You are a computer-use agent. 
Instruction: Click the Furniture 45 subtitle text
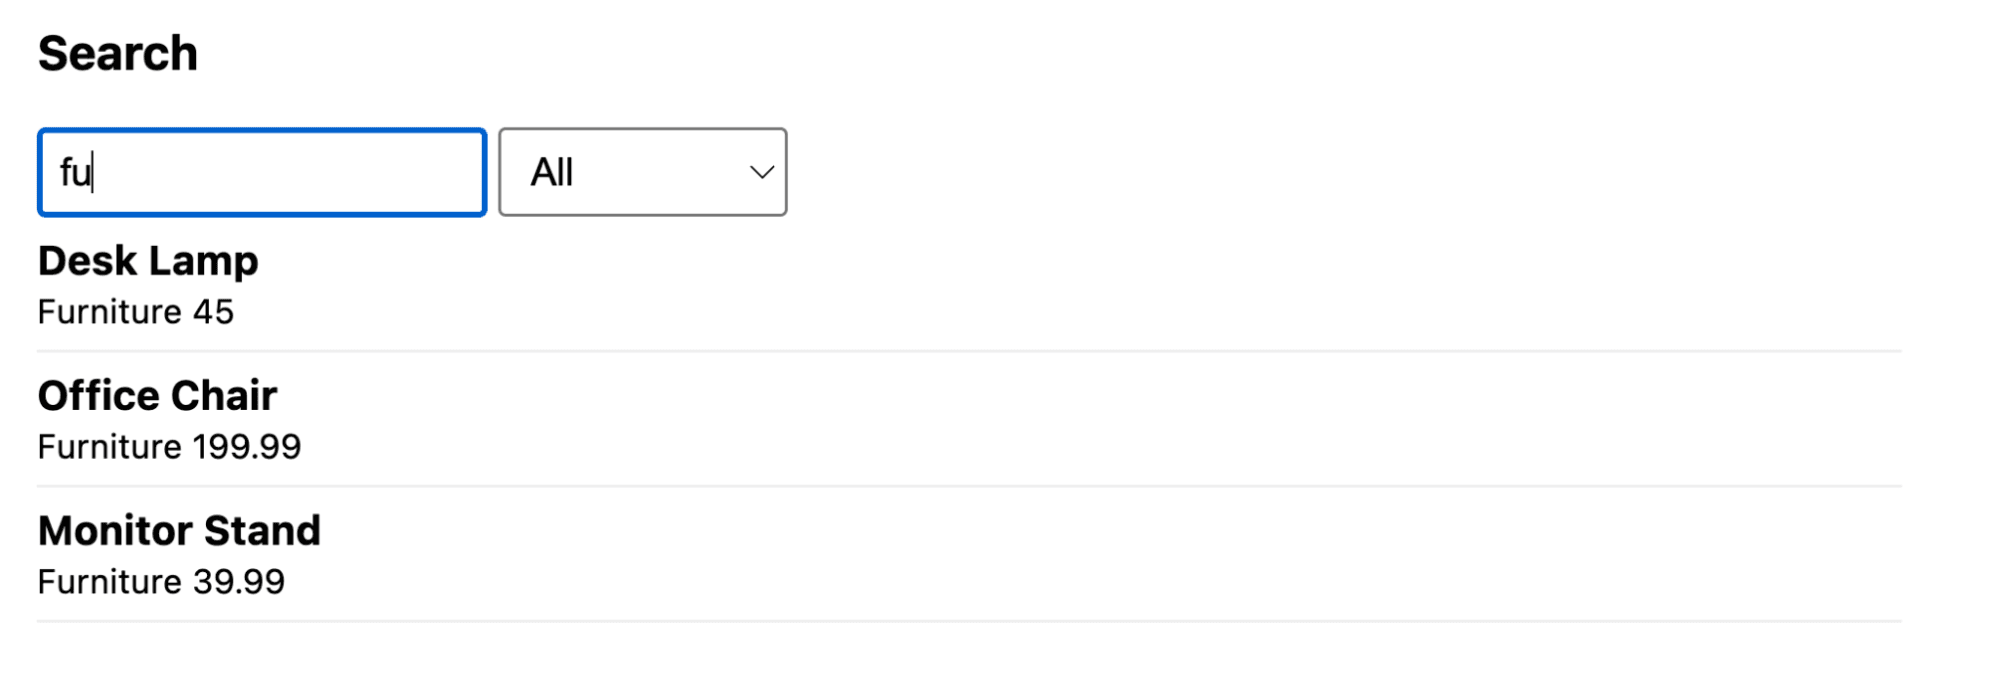pos(136,312)
